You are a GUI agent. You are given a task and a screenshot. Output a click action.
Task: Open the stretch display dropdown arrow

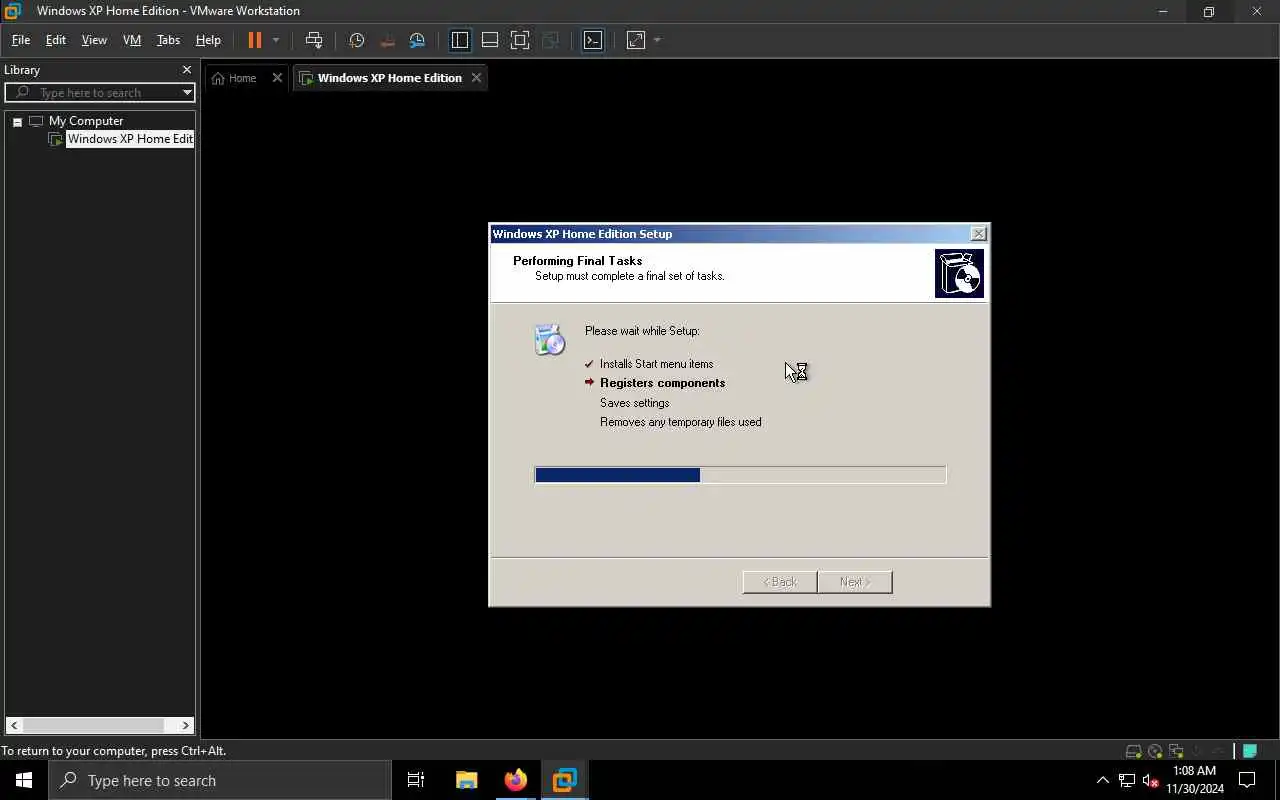tap(657, 40)
